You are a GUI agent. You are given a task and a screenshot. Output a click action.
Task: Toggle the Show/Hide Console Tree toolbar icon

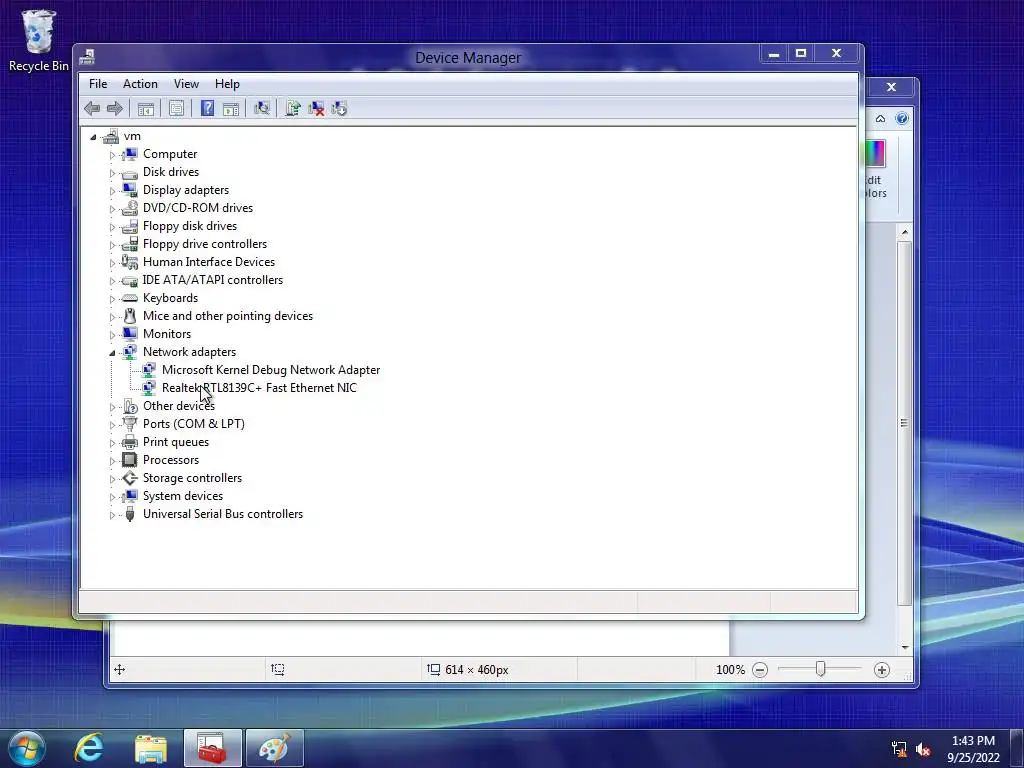click(x=146, y=108)
